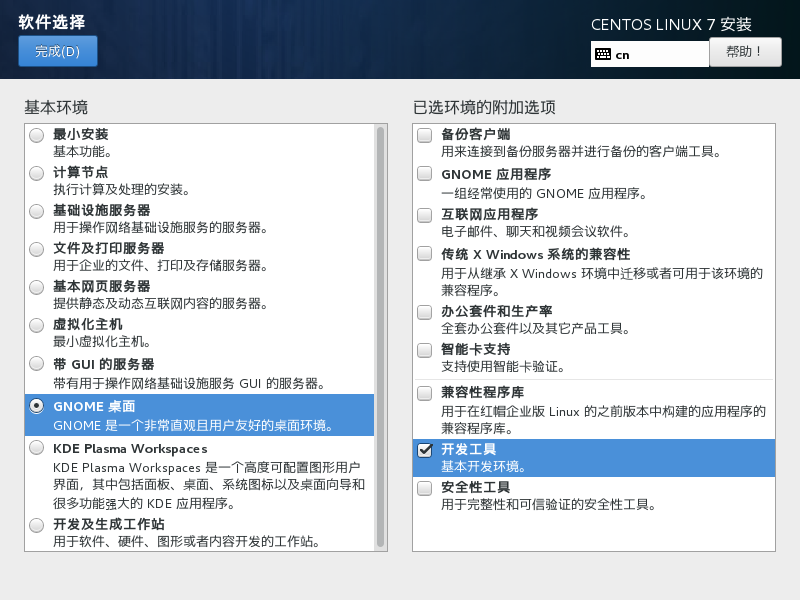This screenshot has height=600, width=800.
Task: Enable 办公套件和生产率 checkbox
Action: point(424,312)
